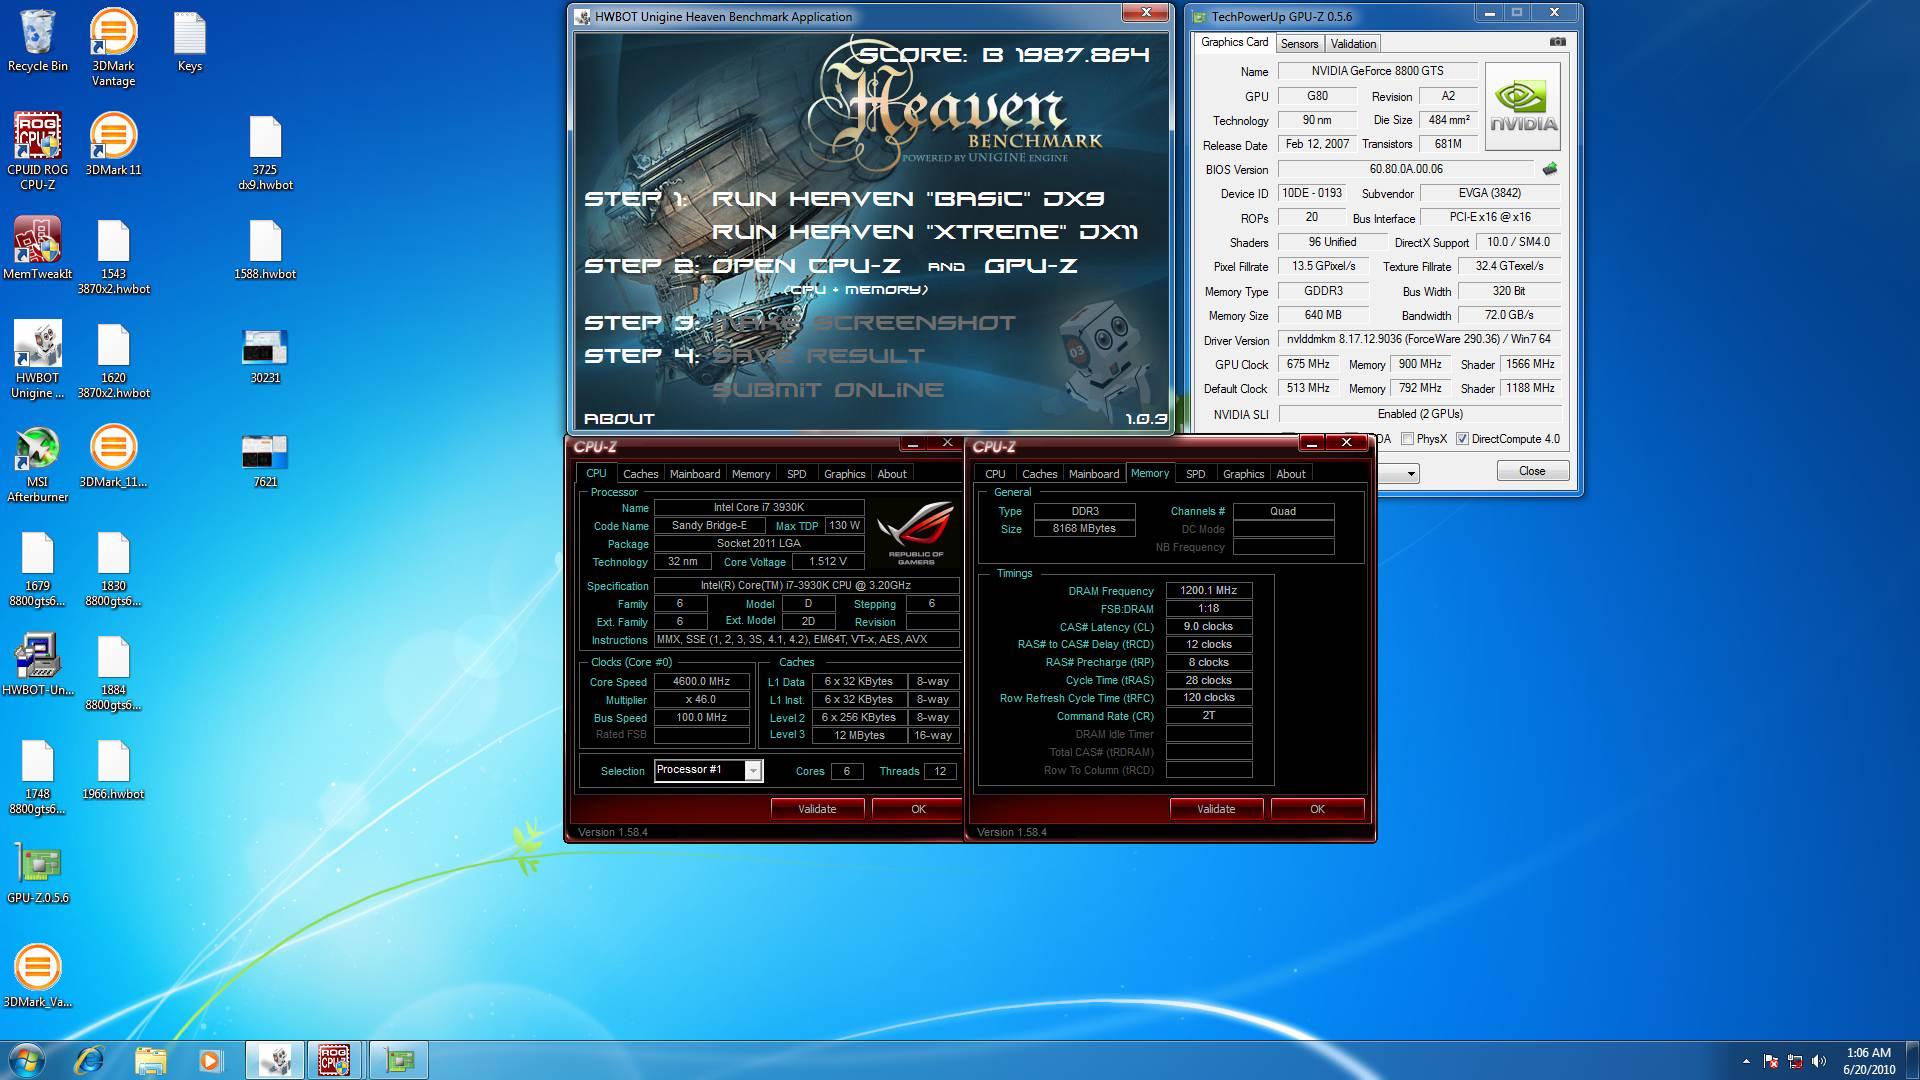Image resolution: width=1920 pixels, height=1080 pixels.
Task: Click OK in left CPU-Z window
Action: (x=918, y=809)
